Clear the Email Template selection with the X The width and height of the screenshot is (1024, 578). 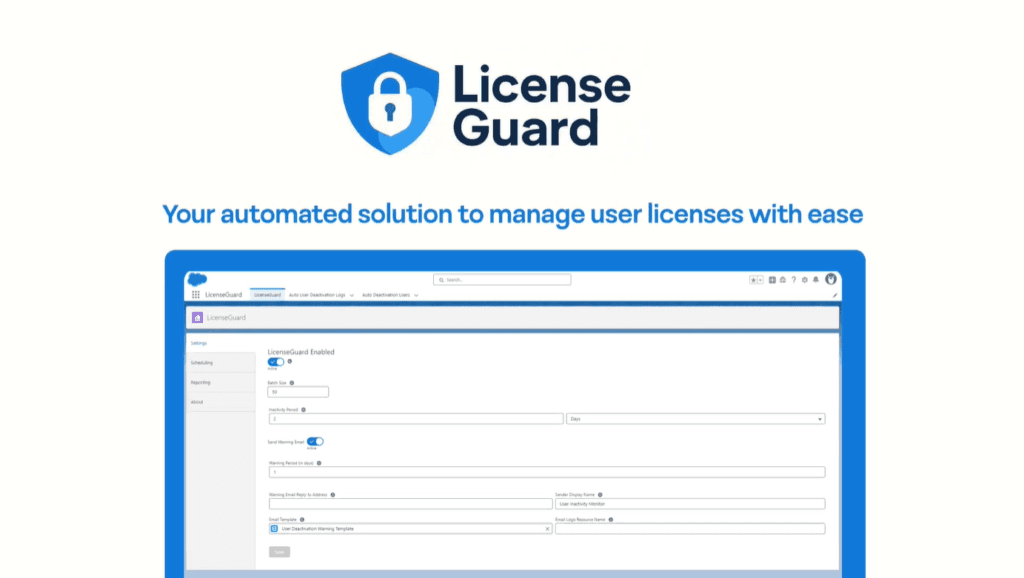(547, 528)
